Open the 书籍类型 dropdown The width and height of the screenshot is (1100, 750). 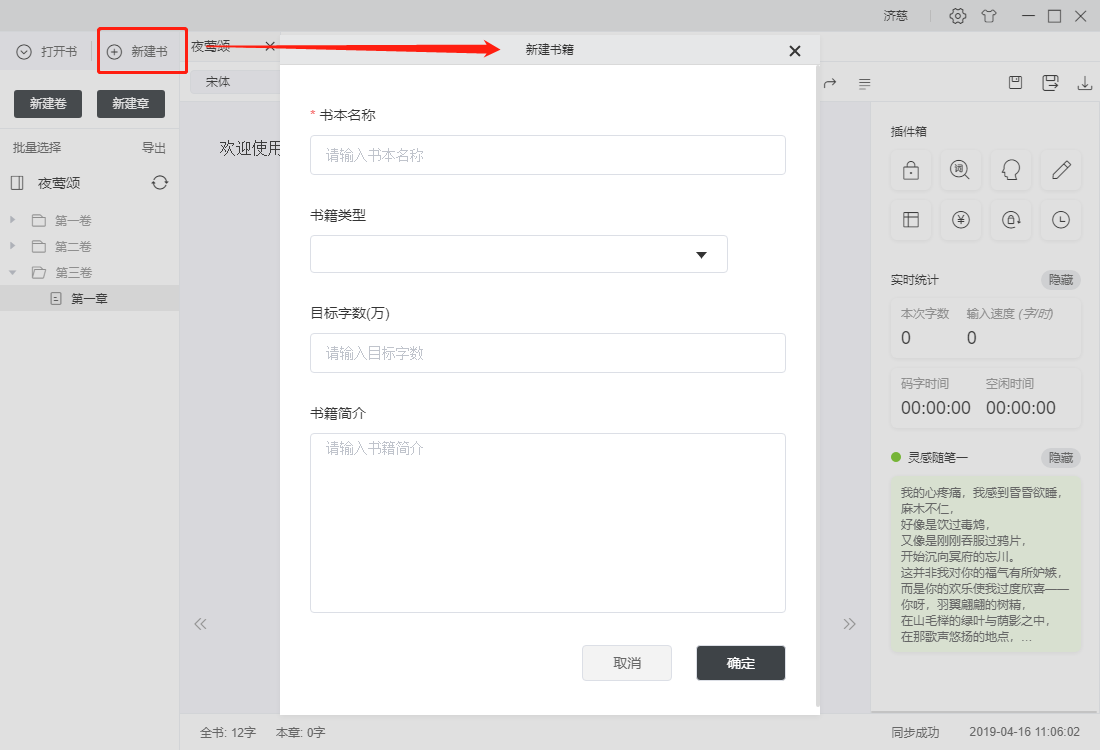coord(519,254)
